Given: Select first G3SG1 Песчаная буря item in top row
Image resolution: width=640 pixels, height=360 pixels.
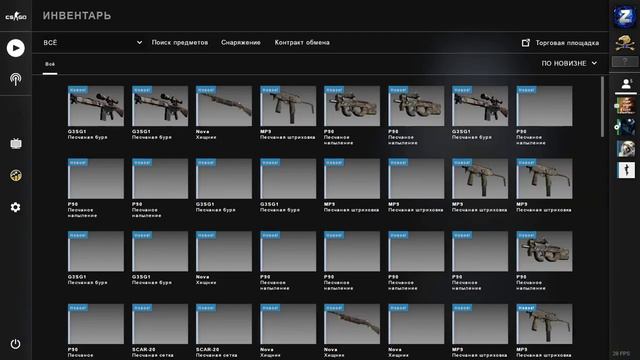Looking at the screenshot, I should (x=96, y=113).
